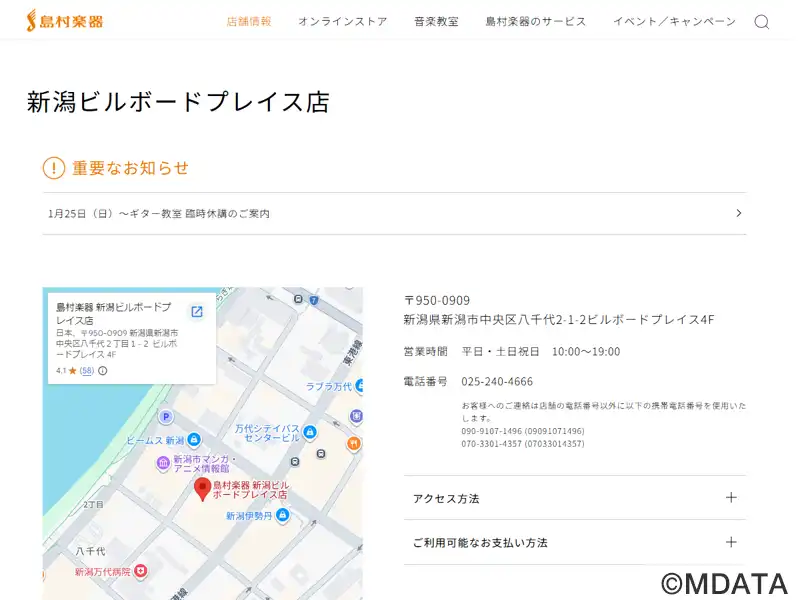Open the 音楽教室 menu
The image size is (800, 600).
[x=436, y=21]
